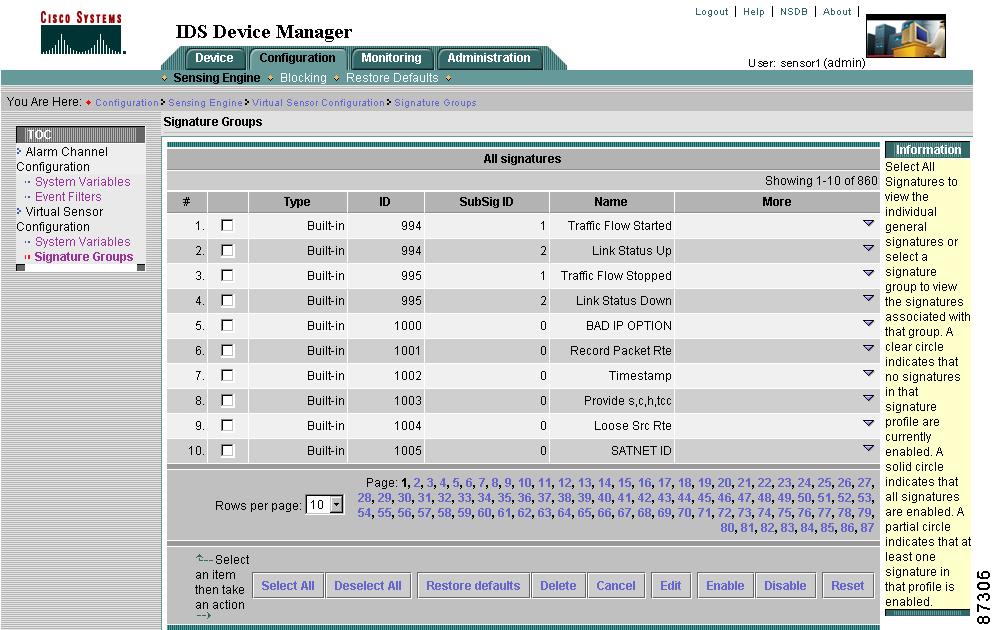Click the More arrow for Timestamp row
Viewport: 995px width, 630px height.
(x=868, y=374)
